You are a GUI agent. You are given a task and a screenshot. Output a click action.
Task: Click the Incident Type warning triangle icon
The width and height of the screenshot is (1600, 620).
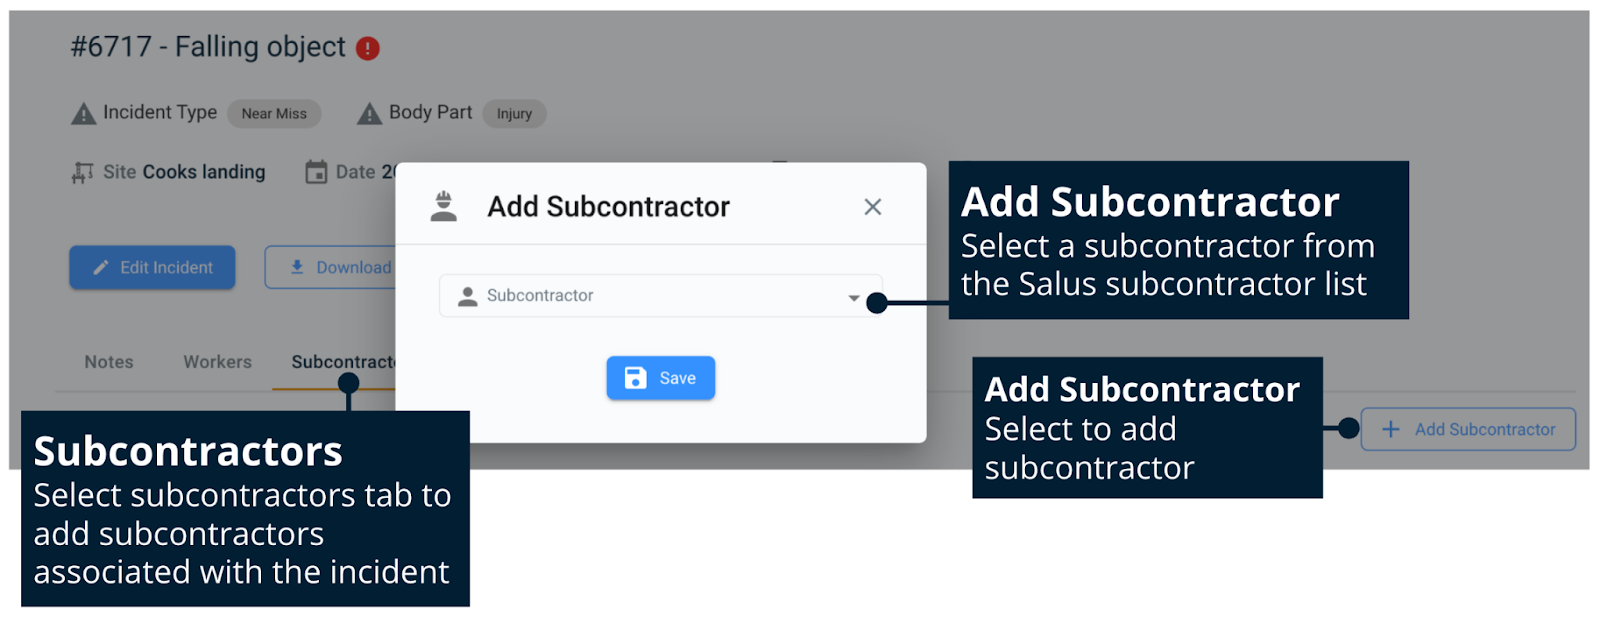pos(84,114)
